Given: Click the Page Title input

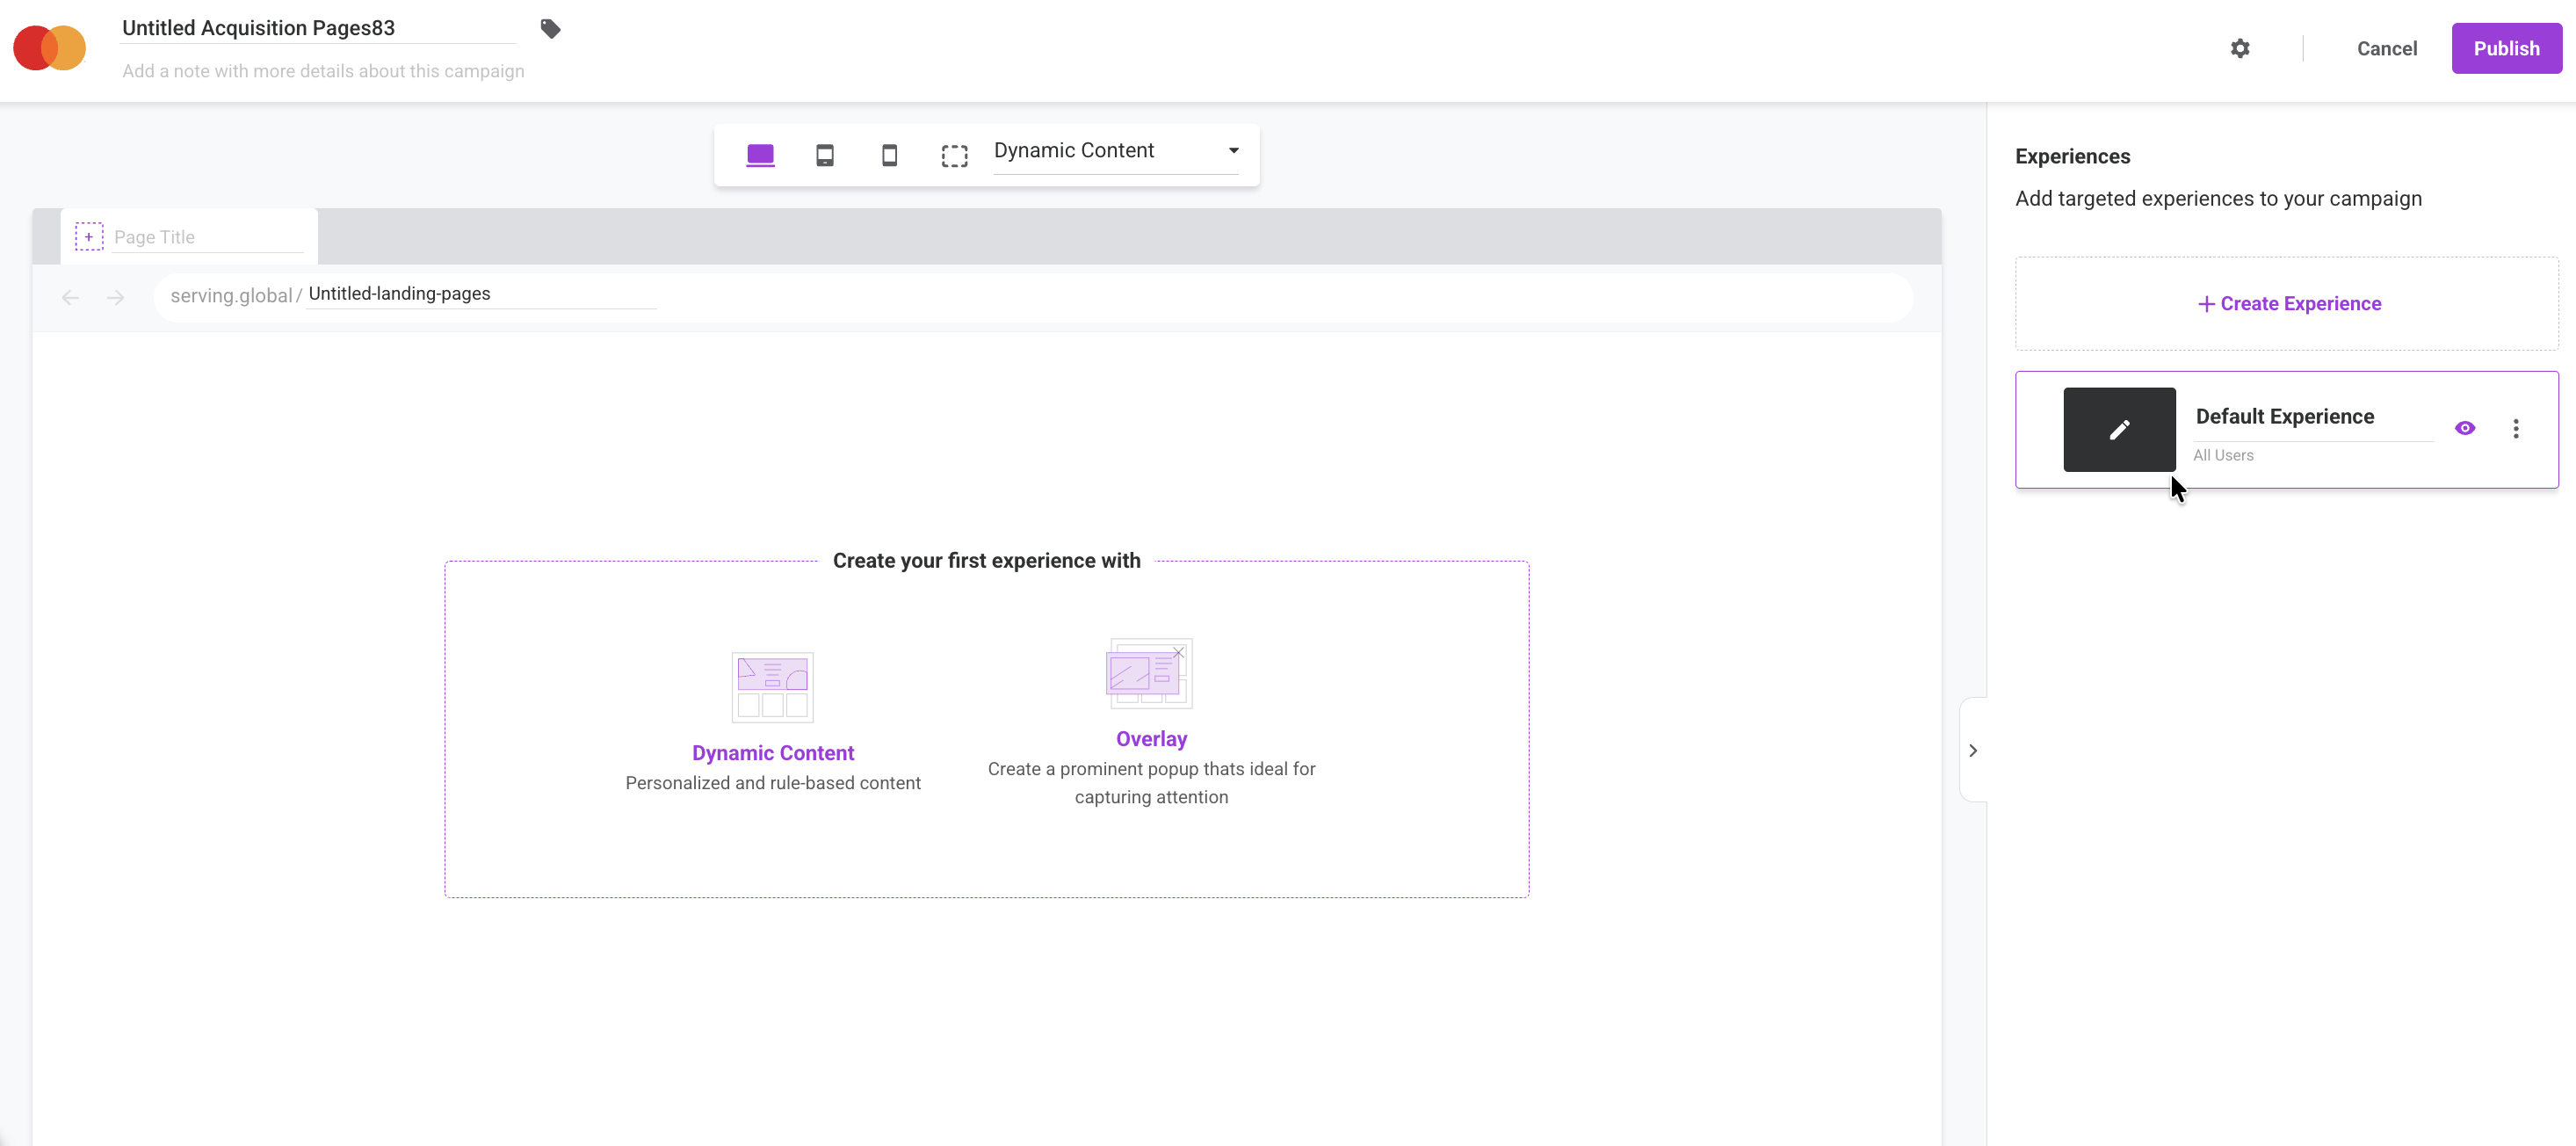Looking at the screenshot, I should point(207,237).
